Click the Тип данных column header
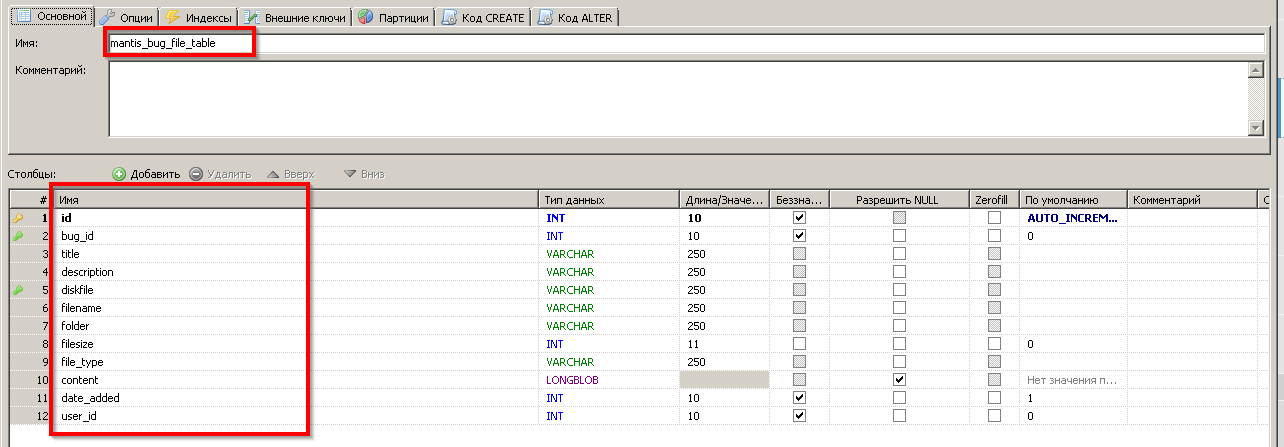 [x=610, y=200]
